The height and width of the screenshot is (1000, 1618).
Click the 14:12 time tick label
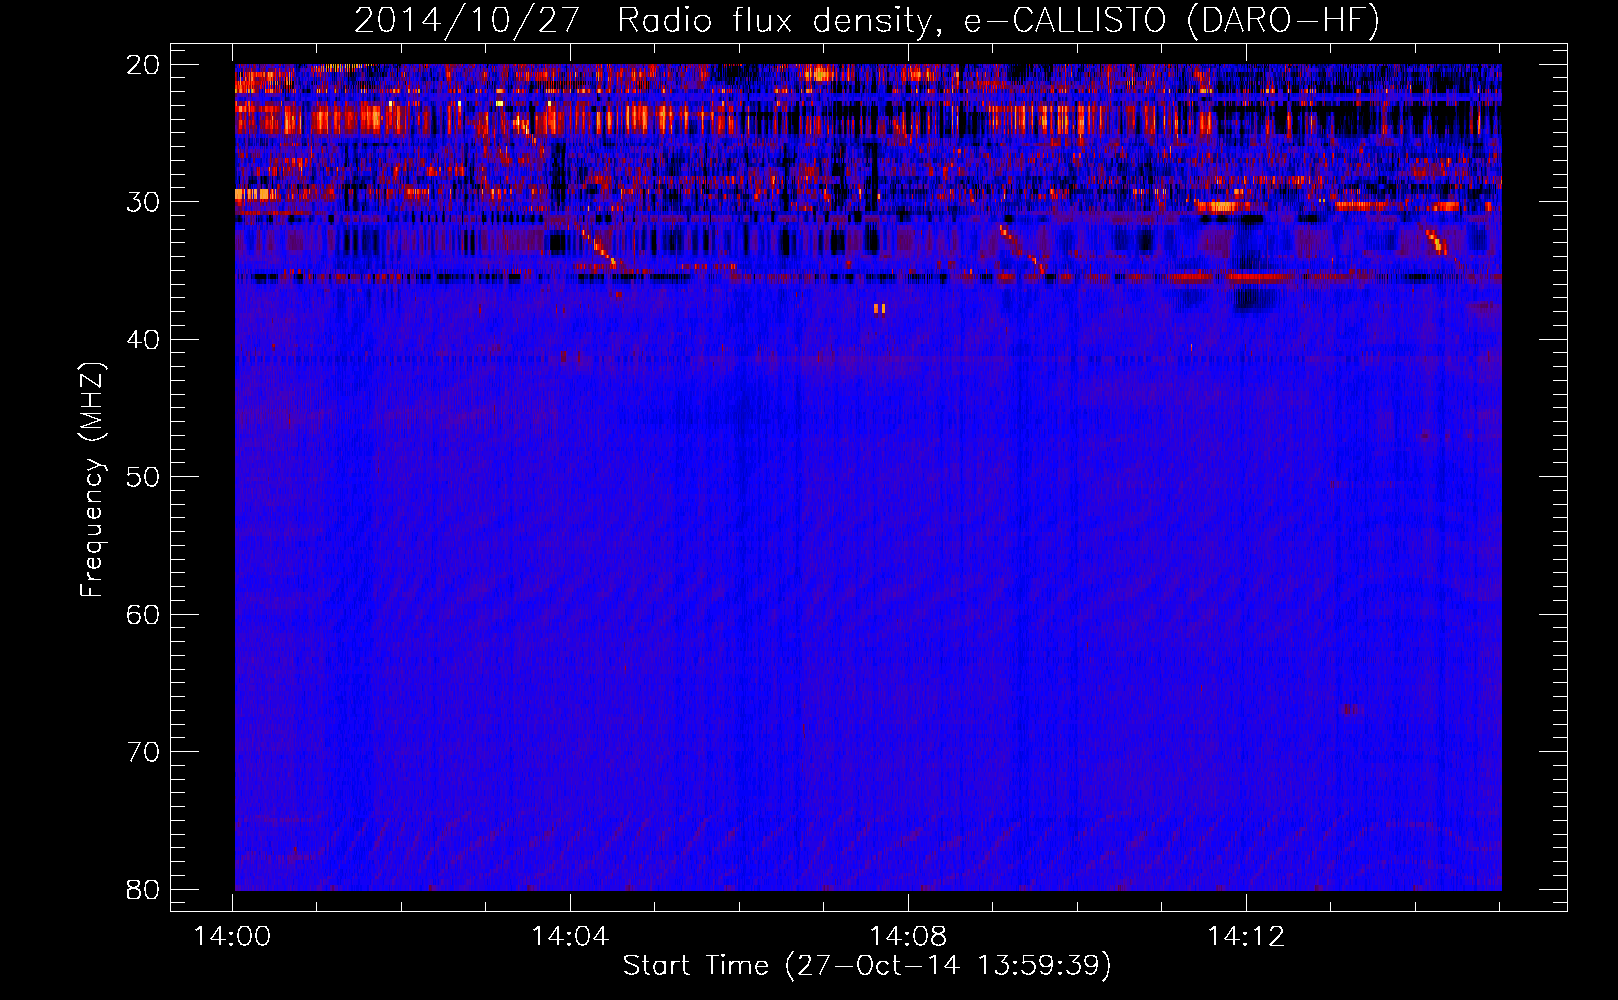pos(1246,937)
